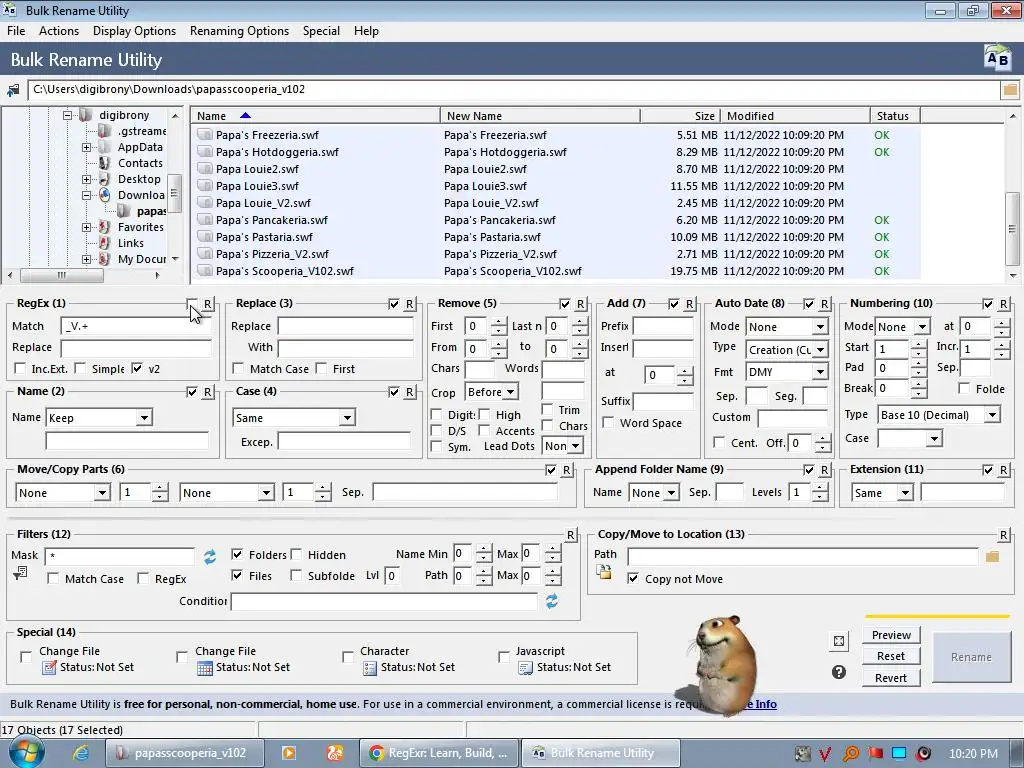The height and width of the screenshot is (768, 1024).
Task: Switch to the papasscooperia_v102 taskbar window
Action: click(185, 753)
